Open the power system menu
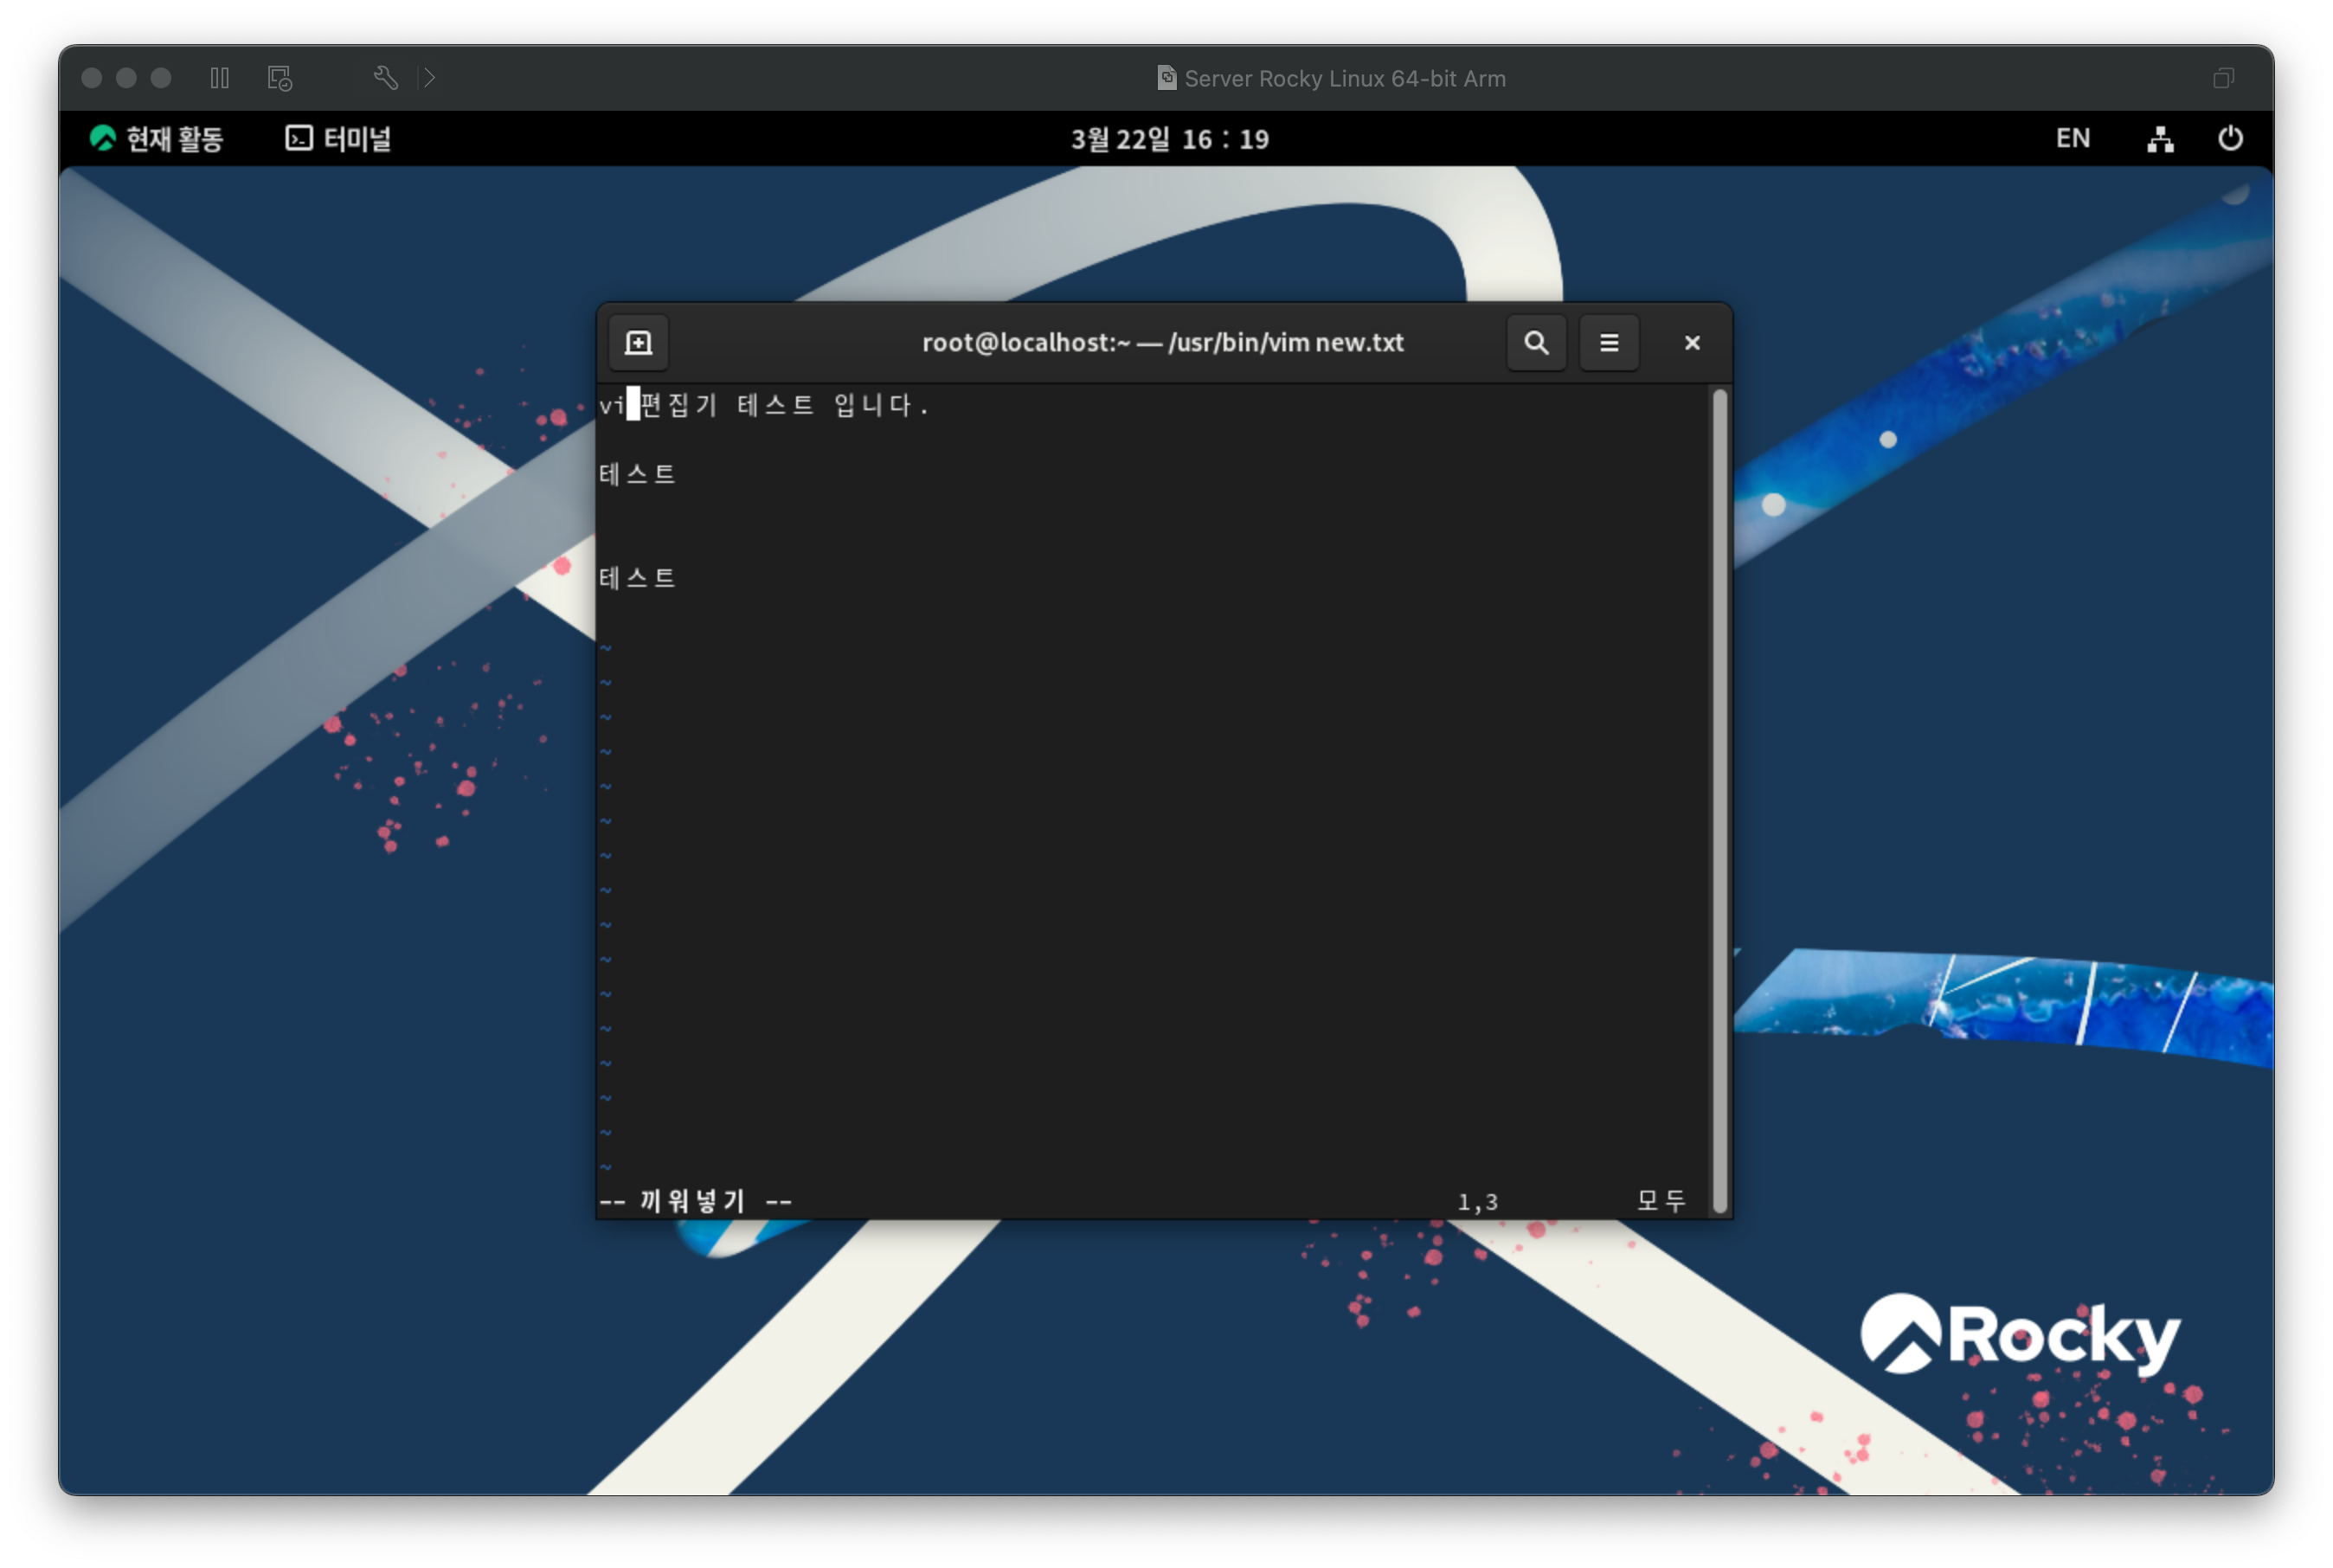The width and height of the screenshot is (2333, 1568). (x=2230, y=139)
